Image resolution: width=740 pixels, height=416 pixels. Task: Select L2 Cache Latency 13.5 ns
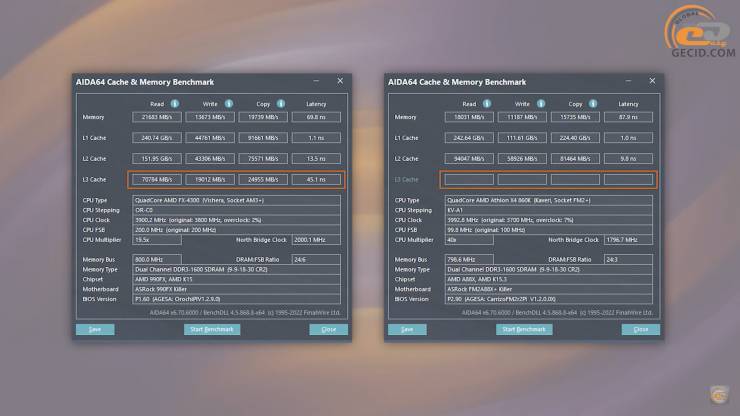pos(316,159)
